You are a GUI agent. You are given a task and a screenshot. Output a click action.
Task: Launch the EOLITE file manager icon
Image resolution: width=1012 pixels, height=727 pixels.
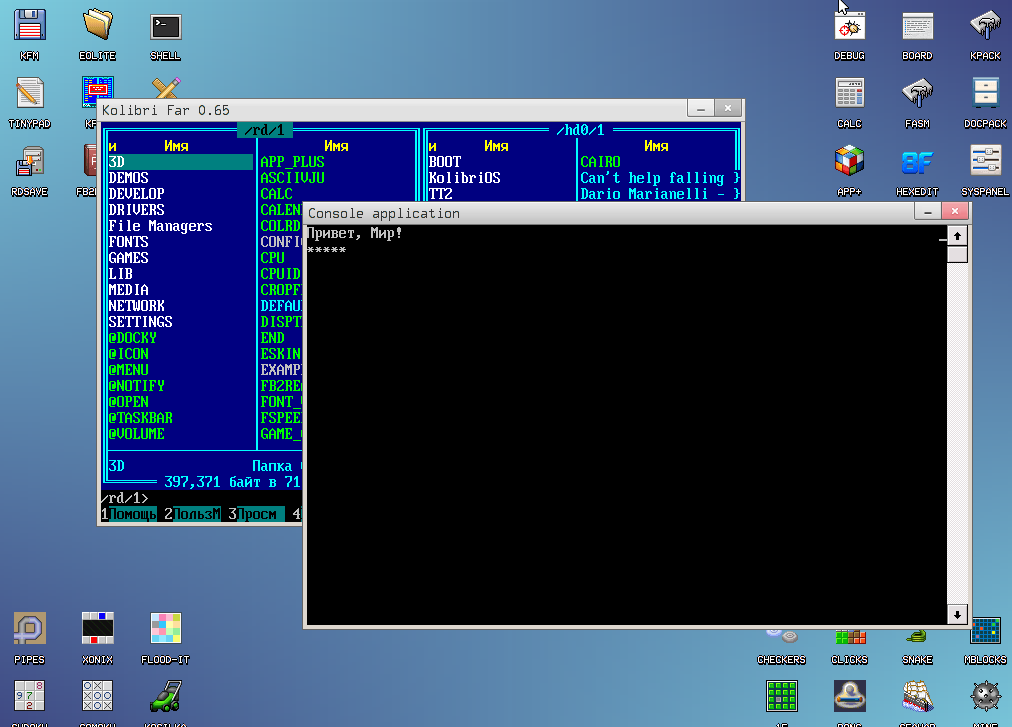pyautogui.click(x=98, y=26)
